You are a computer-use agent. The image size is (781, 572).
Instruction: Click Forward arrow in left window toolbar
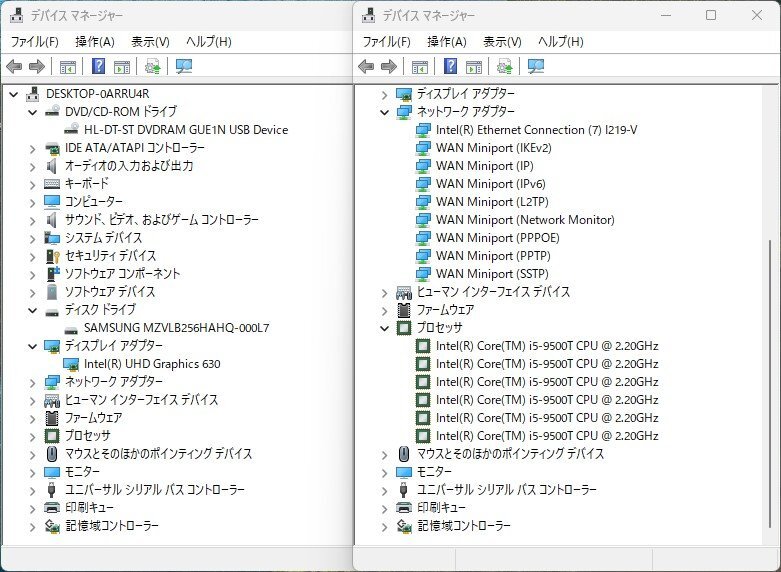[x=37, y=66]
